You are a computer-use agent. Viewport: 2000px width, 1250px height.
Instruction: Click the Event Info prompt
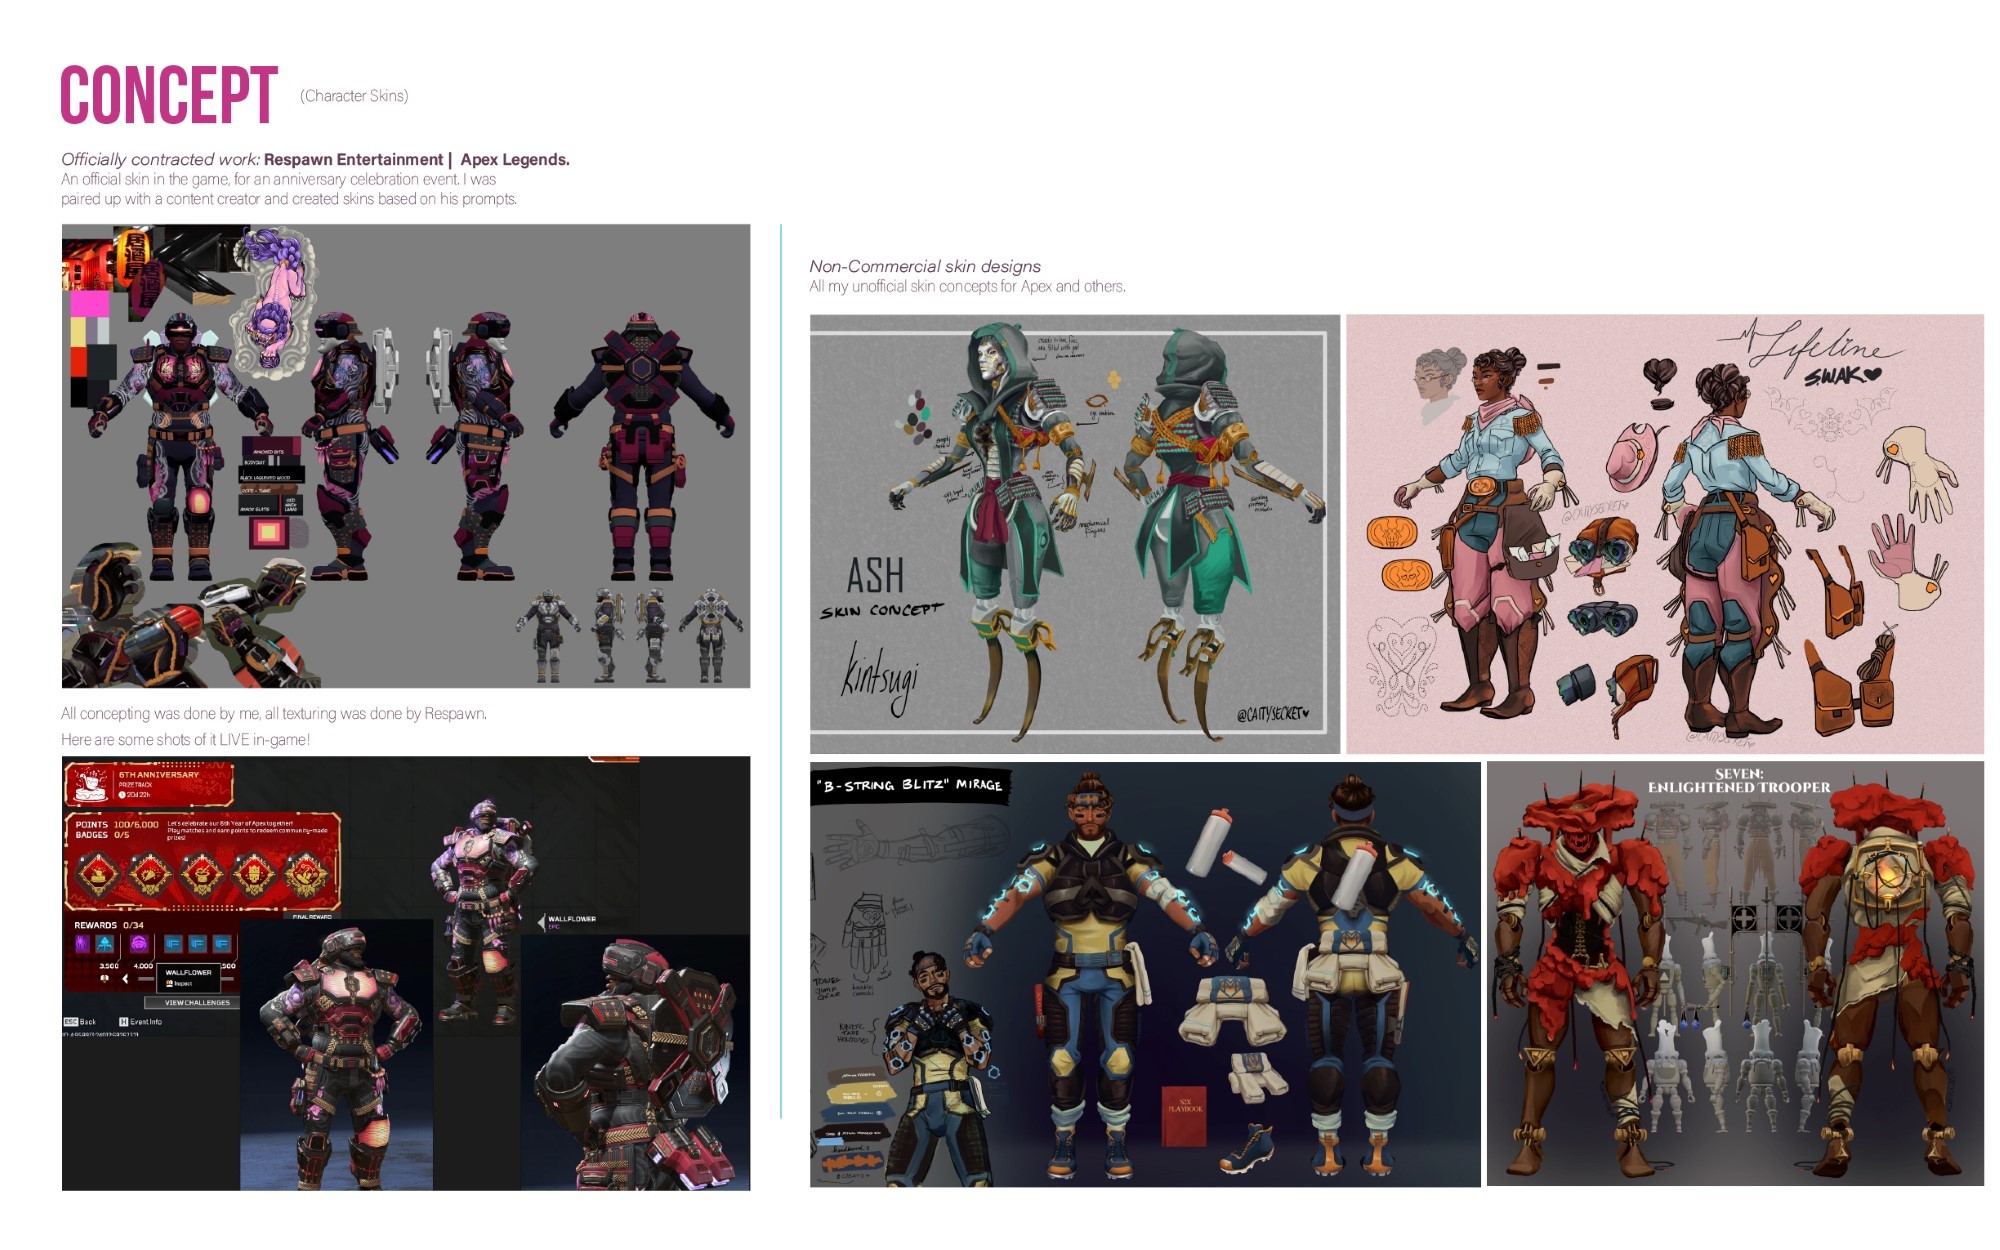140,1022
